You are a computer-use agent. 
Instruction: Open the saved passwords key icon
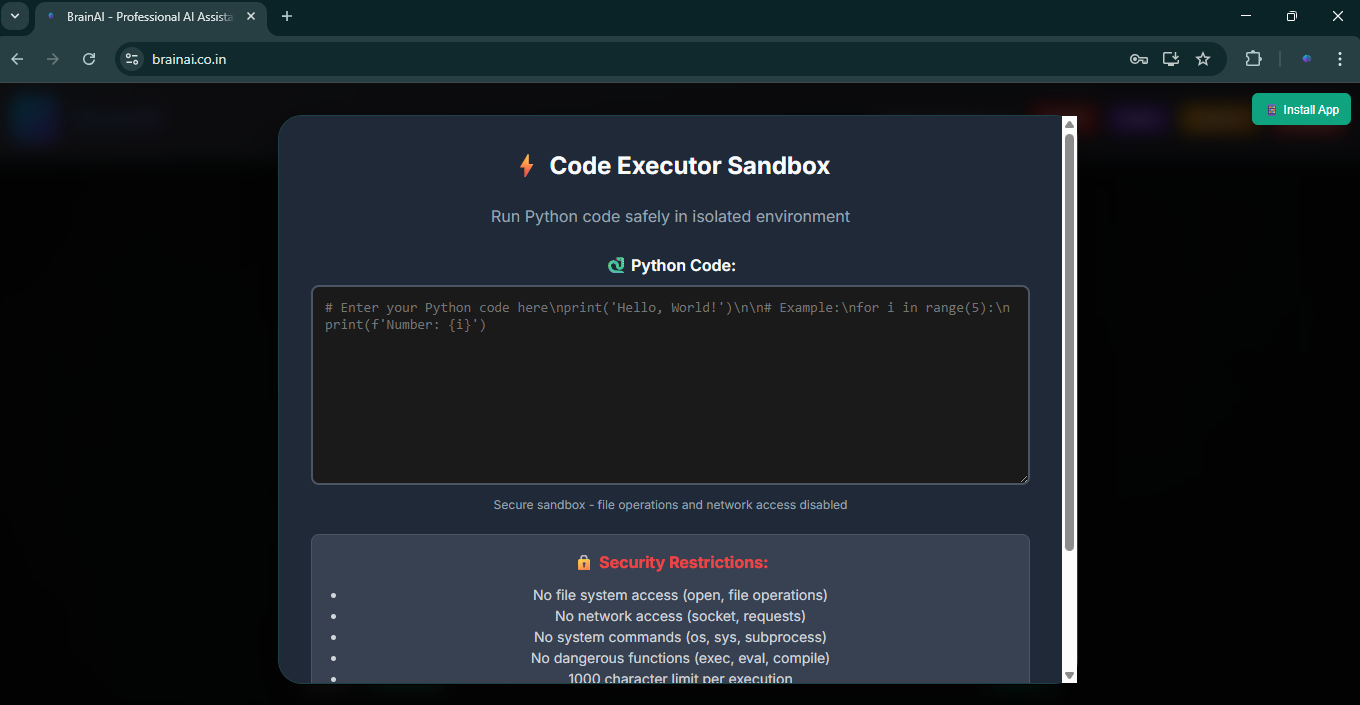1139,59
